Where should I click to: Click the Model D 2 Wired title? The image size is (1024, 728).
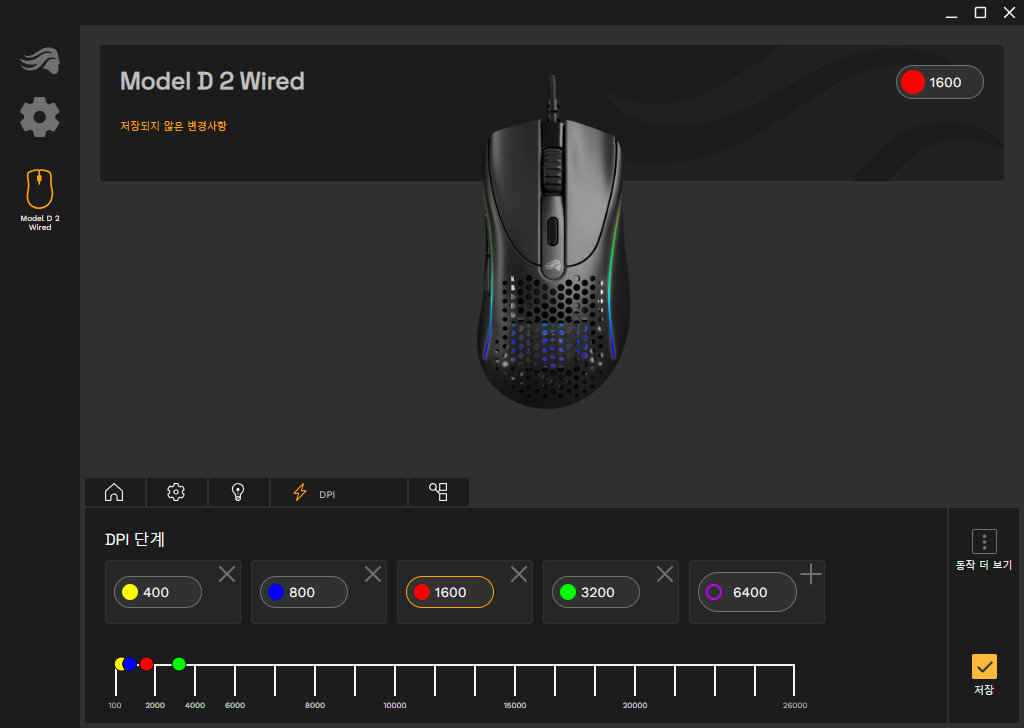point(212,81)
